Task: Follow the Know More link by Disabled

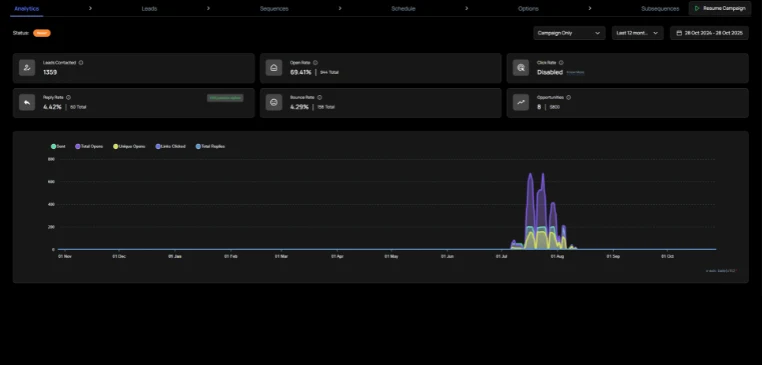Action: (x=575, y=72)
